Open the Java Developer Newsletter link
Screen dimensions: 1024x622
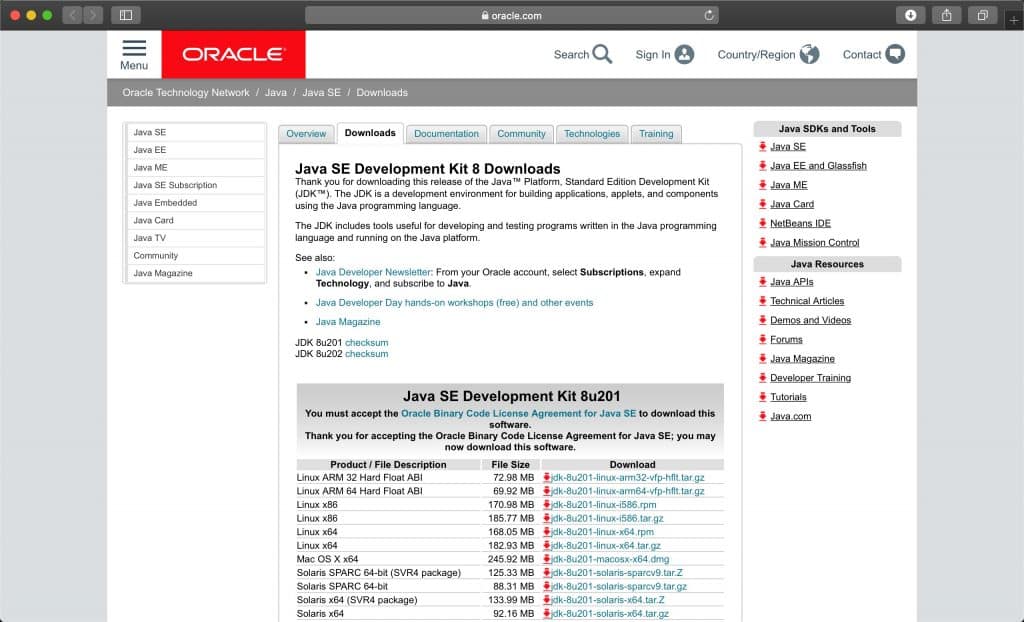(x=373, y=271)
